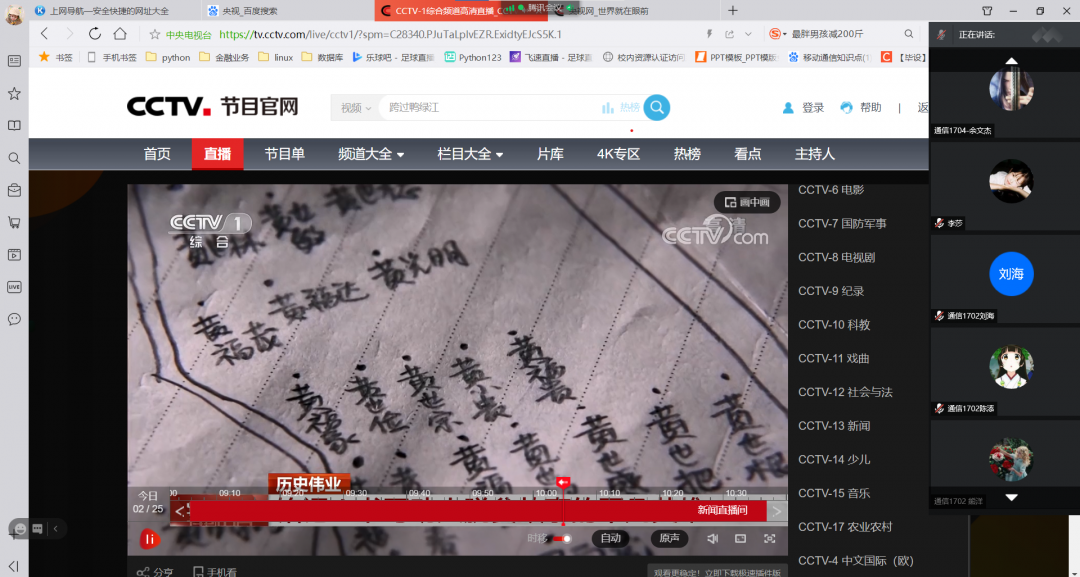
Task: Mute the video with the volume icon
Action: (x=712, y=539)
